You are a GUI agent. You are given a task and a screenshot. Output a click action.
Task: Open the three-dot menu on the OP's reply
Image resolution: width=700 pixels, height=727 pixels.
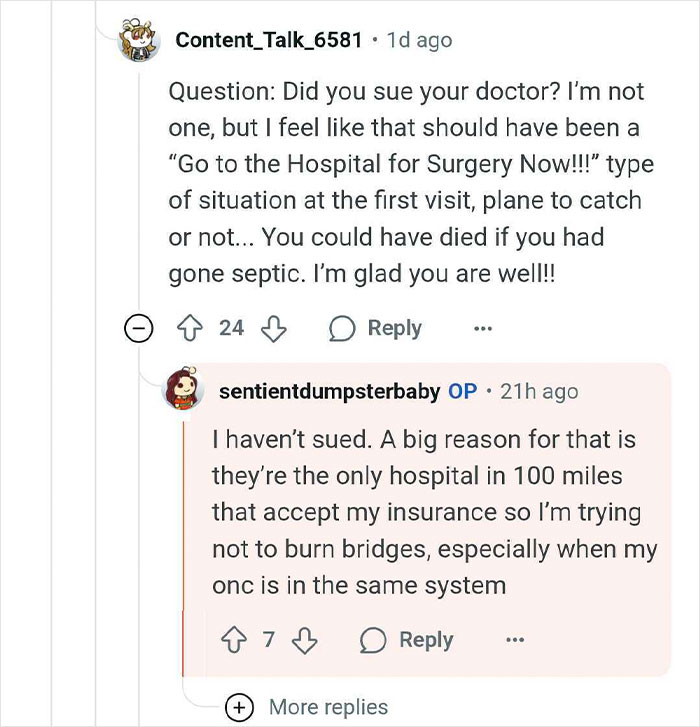pyautogui.click(x=515, y=641)
